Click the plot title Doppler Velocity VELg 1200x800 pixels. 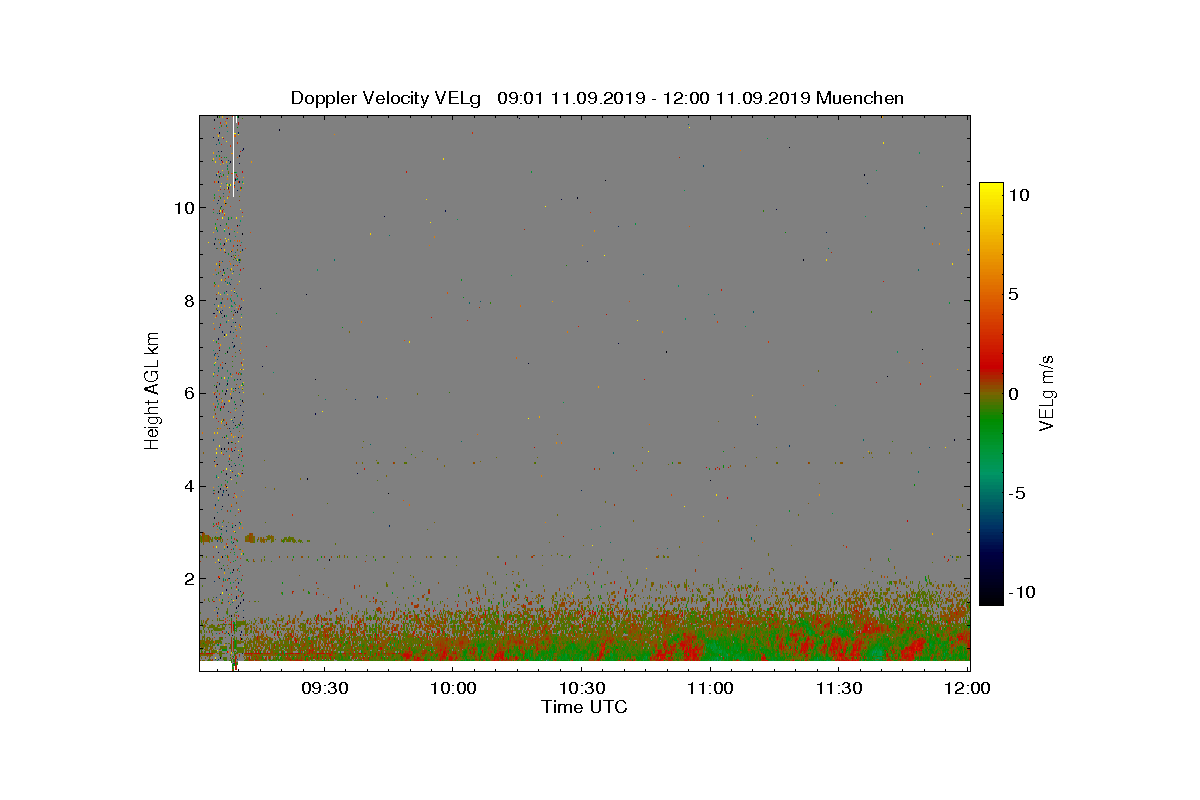pyautogui.click(x=386, y=98)
